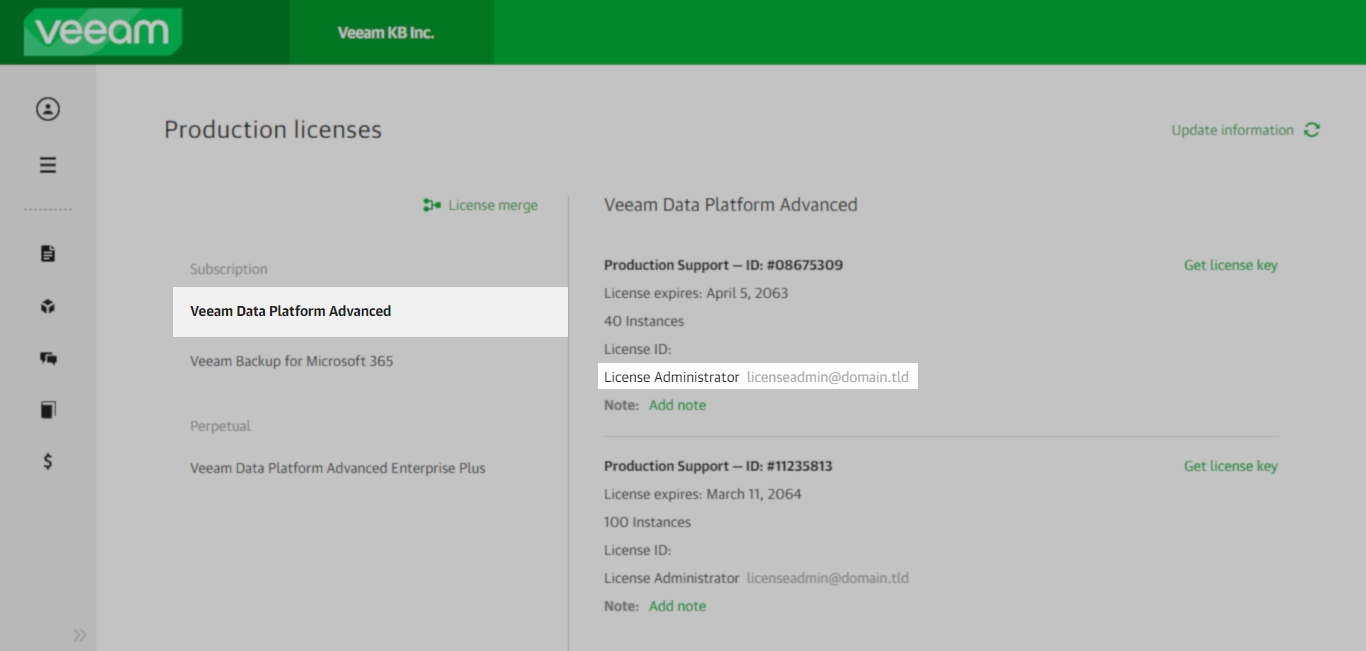Select Veeam Data Platform Advanced Enterprise Plus
Viewport: 1366px width, 651px height.
pyautogui.click(x=338, y=468)
